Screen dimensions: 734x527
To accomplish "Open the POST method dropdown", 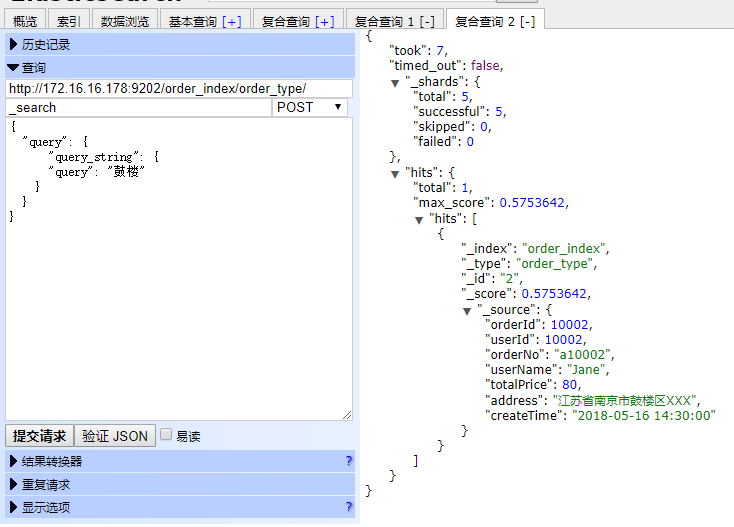I will pyautogui.click(x=310, y=107).
